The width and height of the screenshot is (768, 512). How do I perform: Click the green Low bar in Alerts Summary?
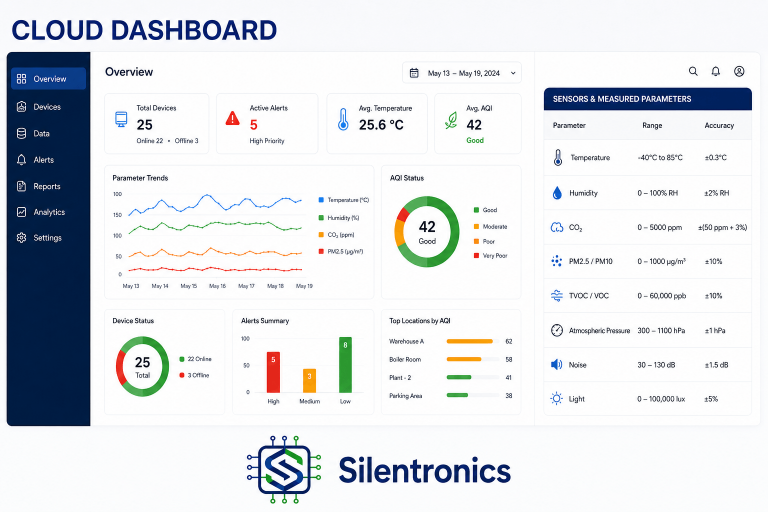tap(345, 365)
